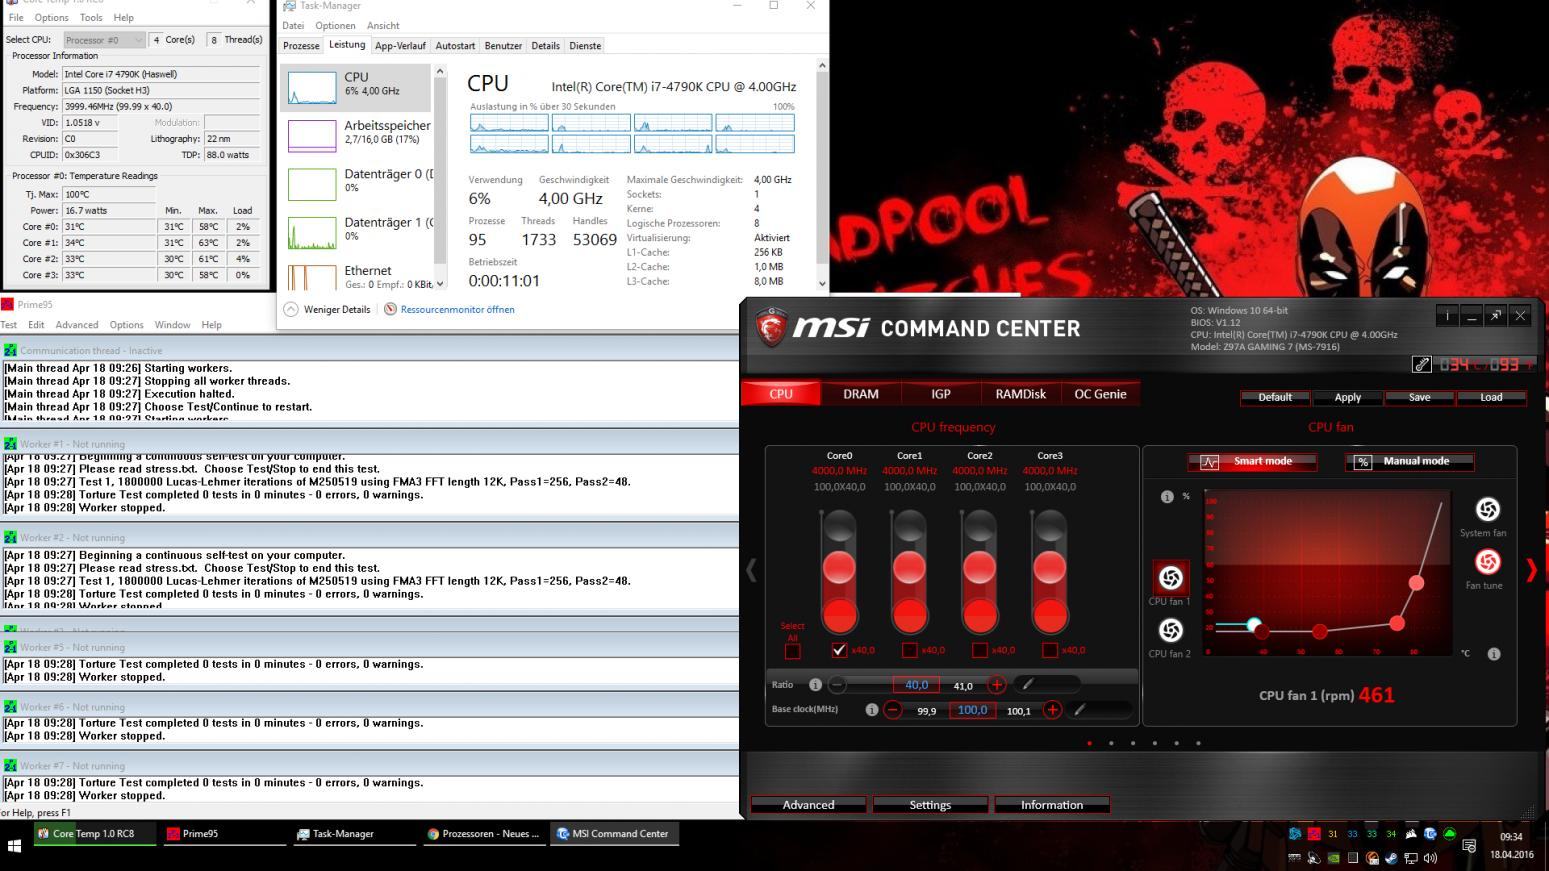Image resolution: width=1549 pixels, height=871 pixels.
Task: Increase Ratio with the plus button
Action: (x=996, y=685)
